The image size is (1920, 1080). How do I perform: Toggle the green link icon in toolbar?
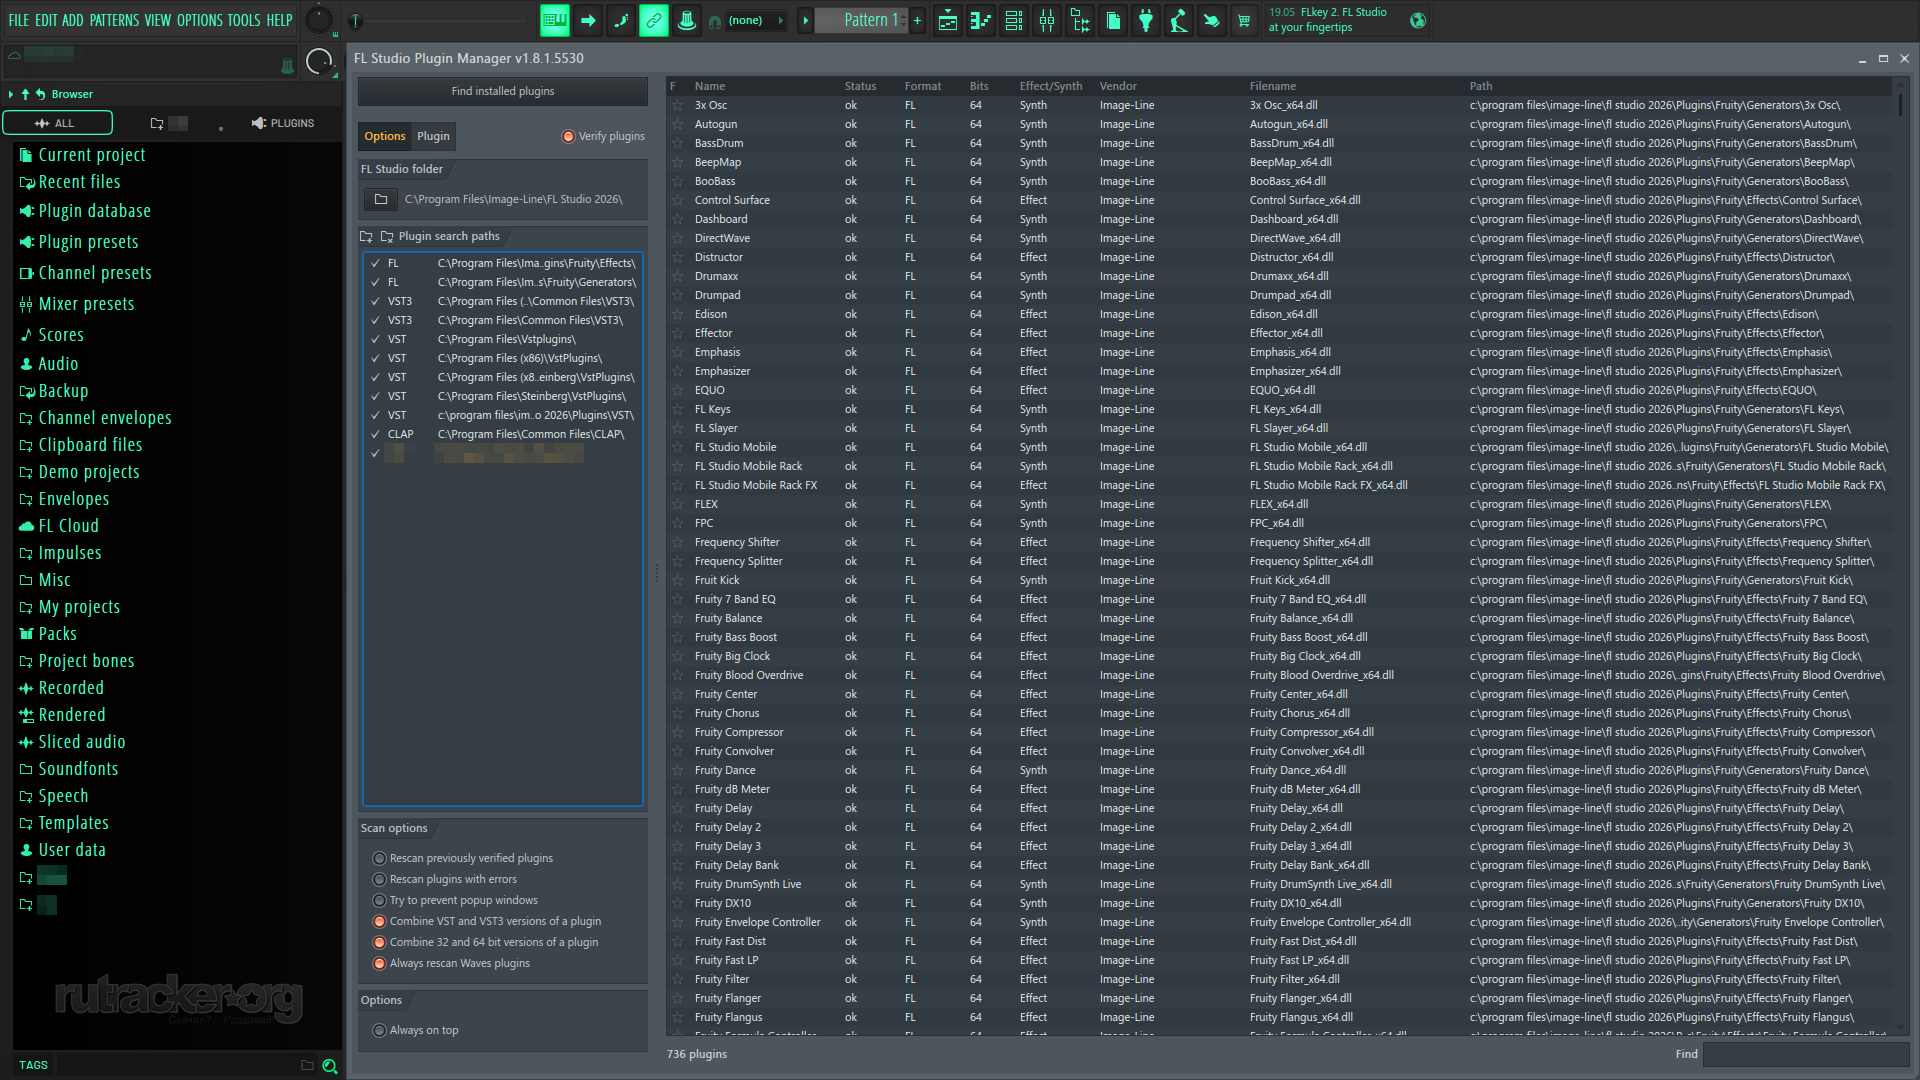point(654,20)
